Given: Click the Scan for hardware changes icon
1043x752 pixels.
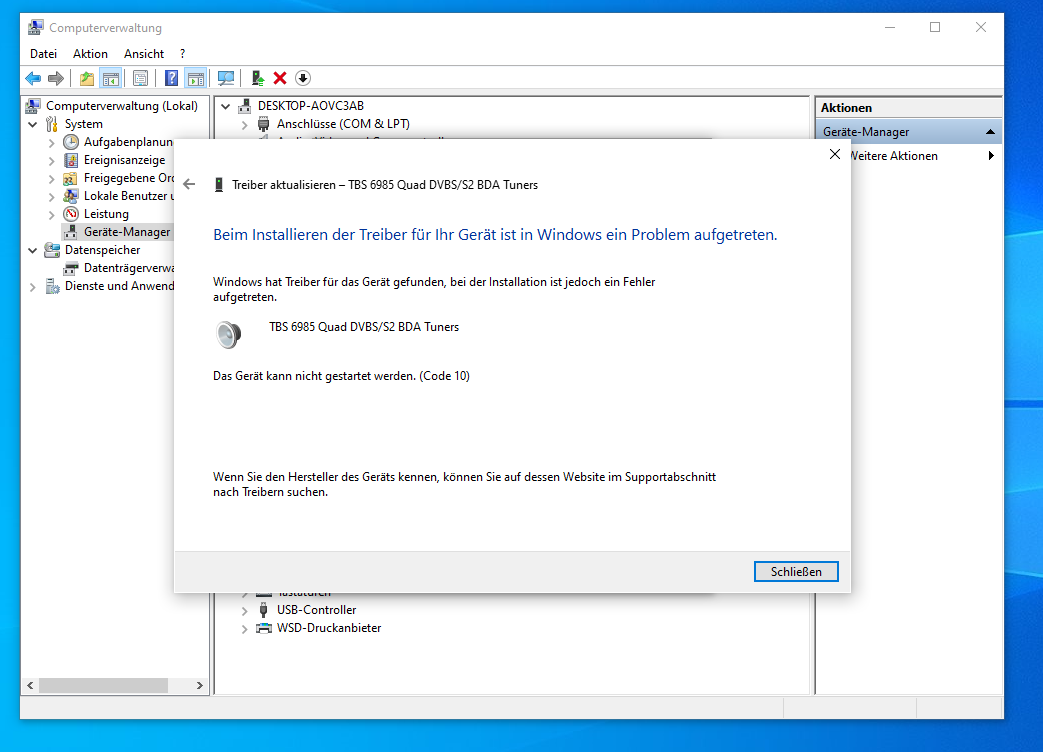Looking at the screenshot, I should click(x=225, y=78).
